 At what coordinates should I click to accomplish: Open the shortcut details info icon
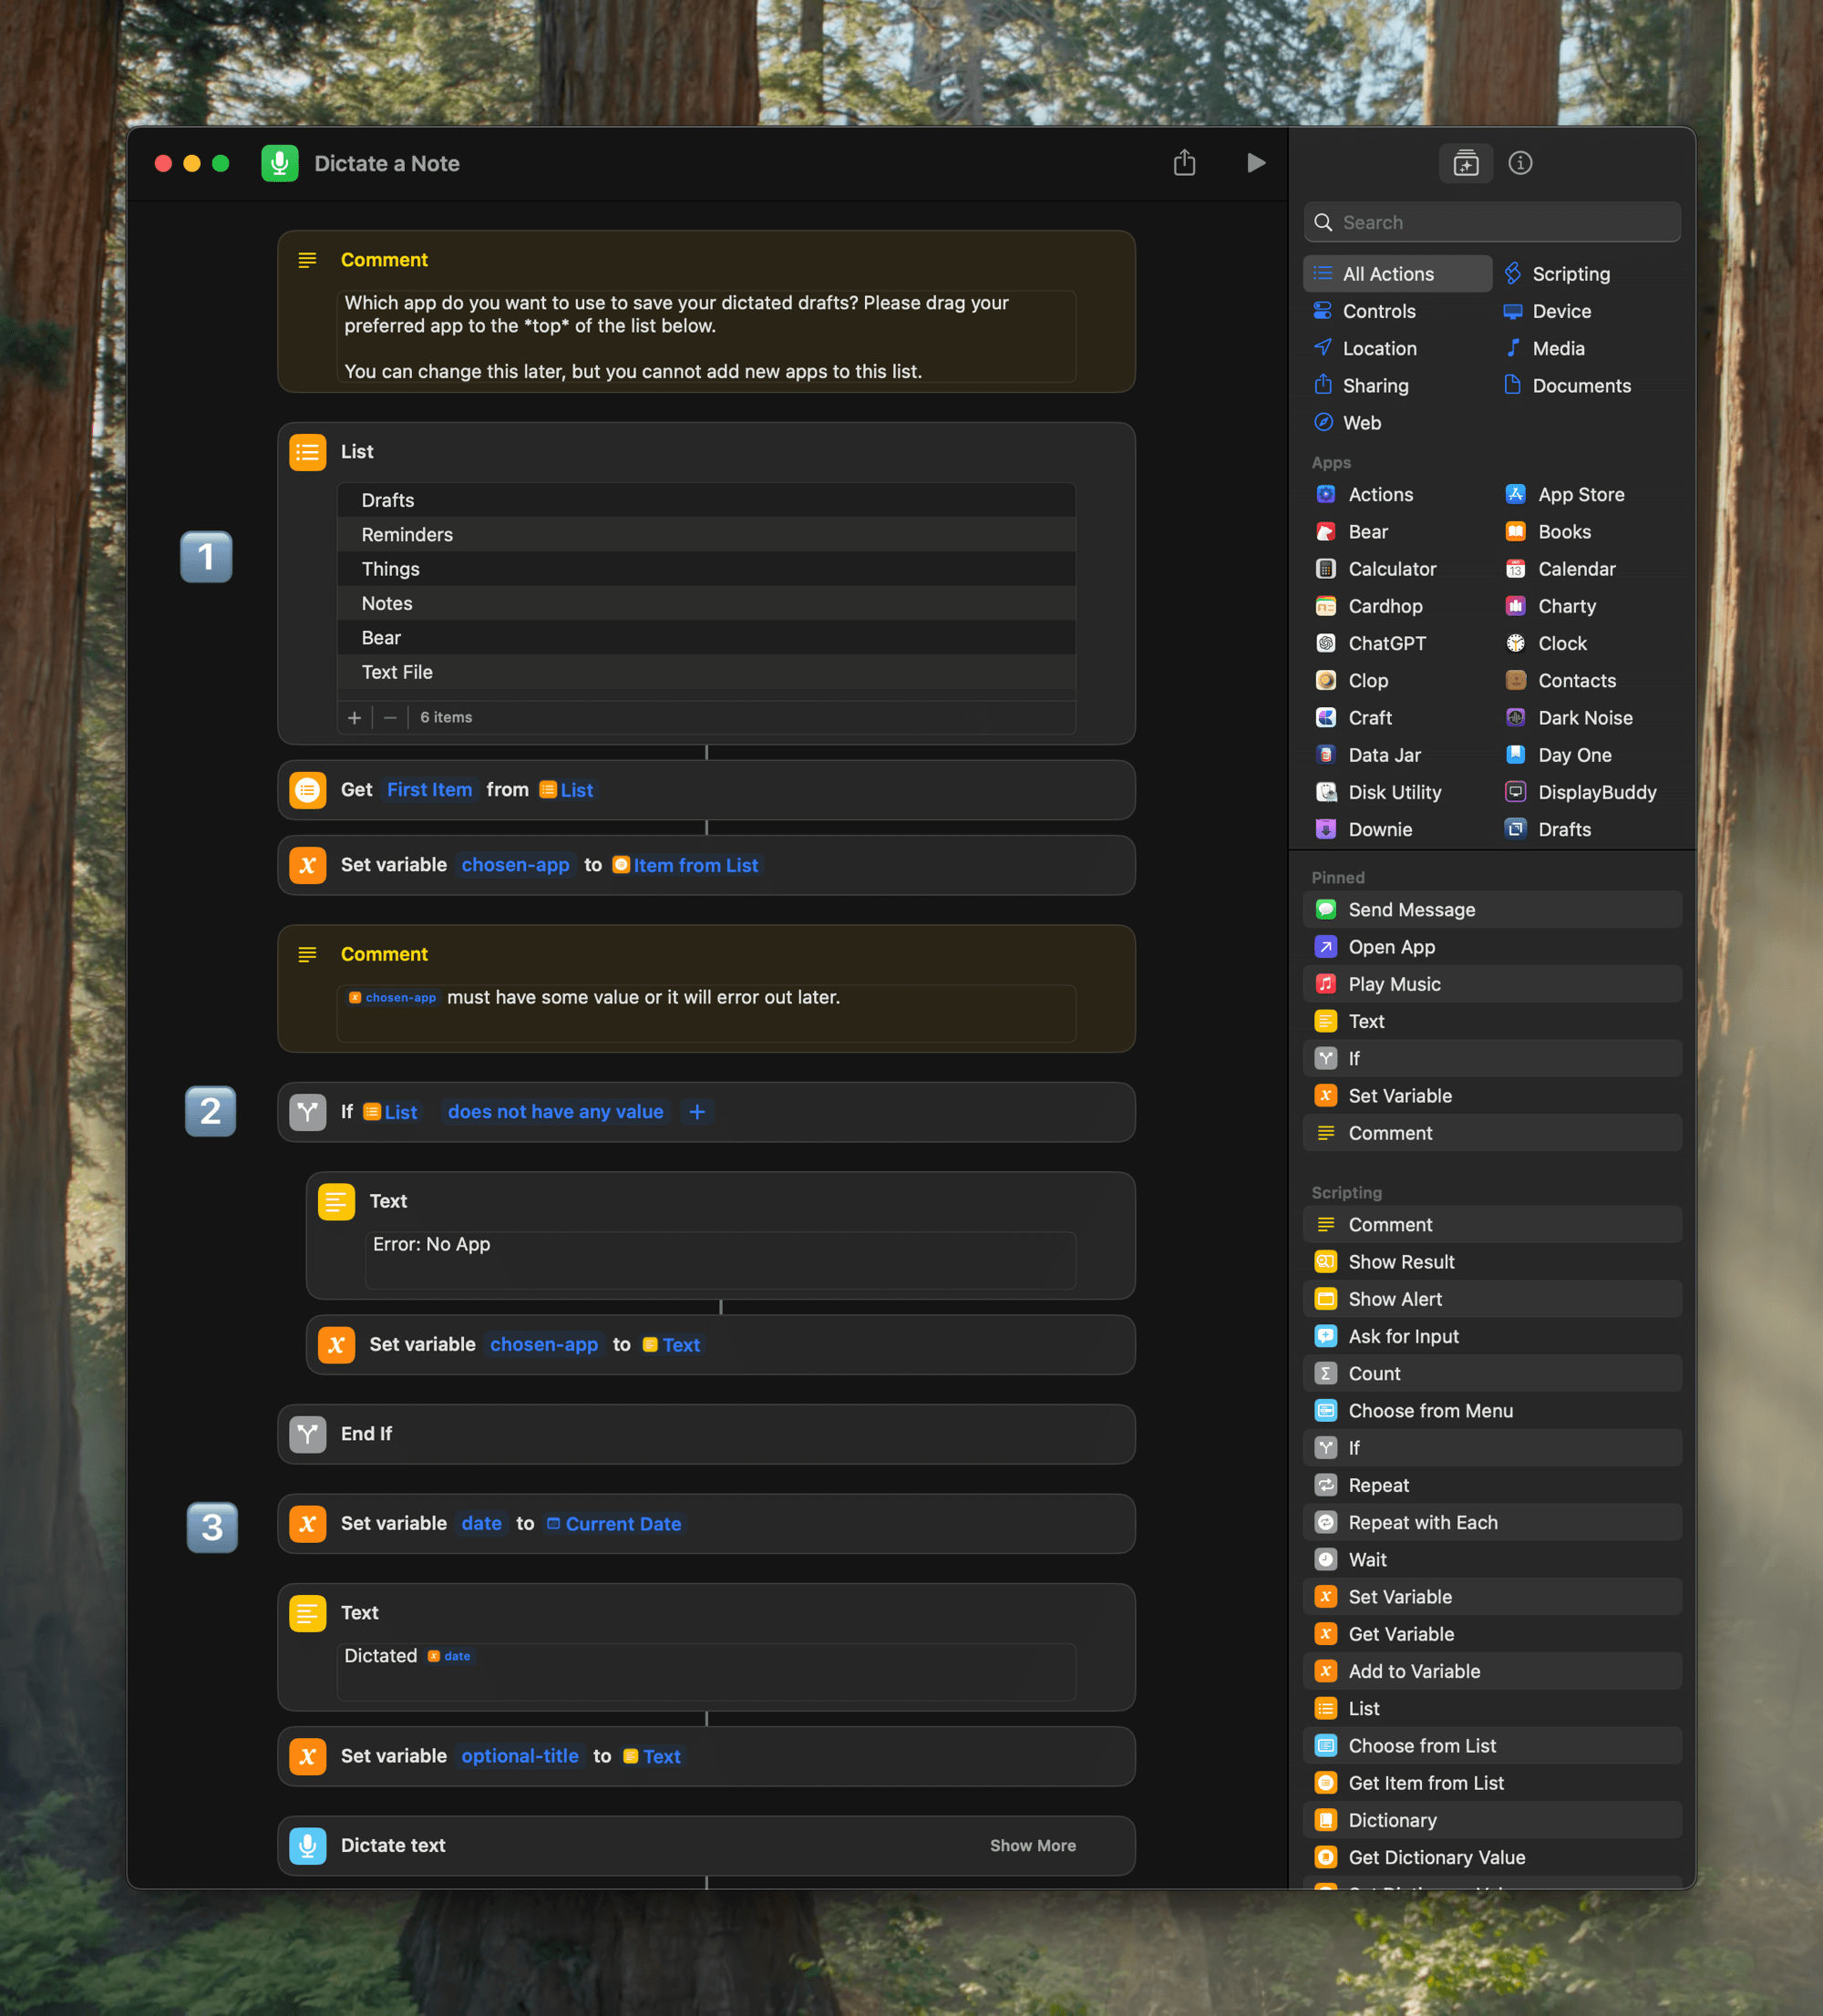(x=1520, y=163)
